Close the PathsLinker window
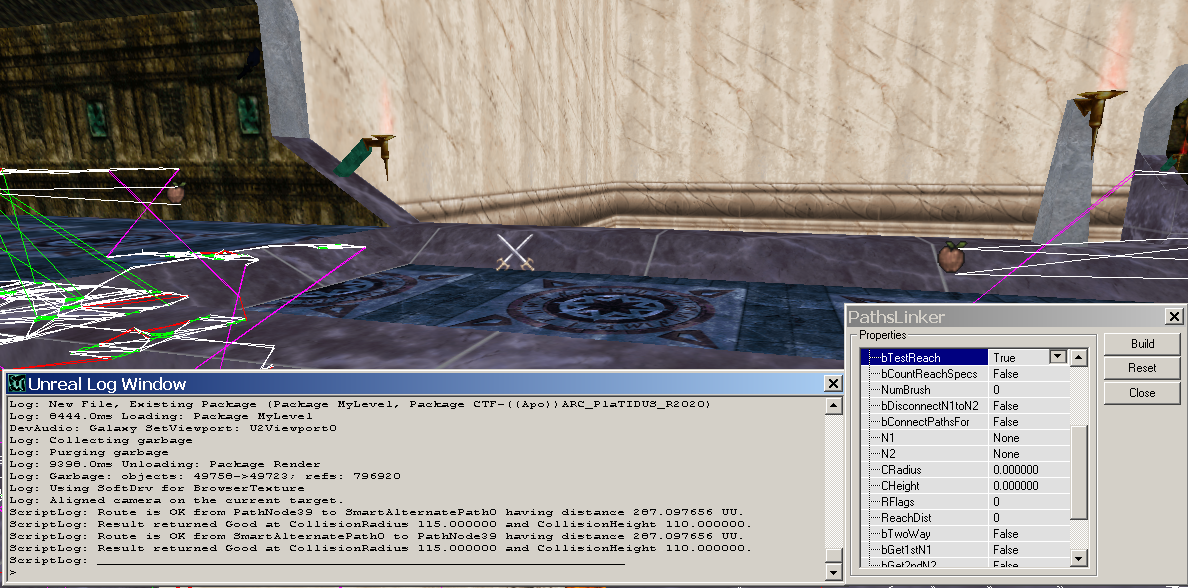Image resolution: width=1188 pixels, height=588 pixels. [1174, 316]
